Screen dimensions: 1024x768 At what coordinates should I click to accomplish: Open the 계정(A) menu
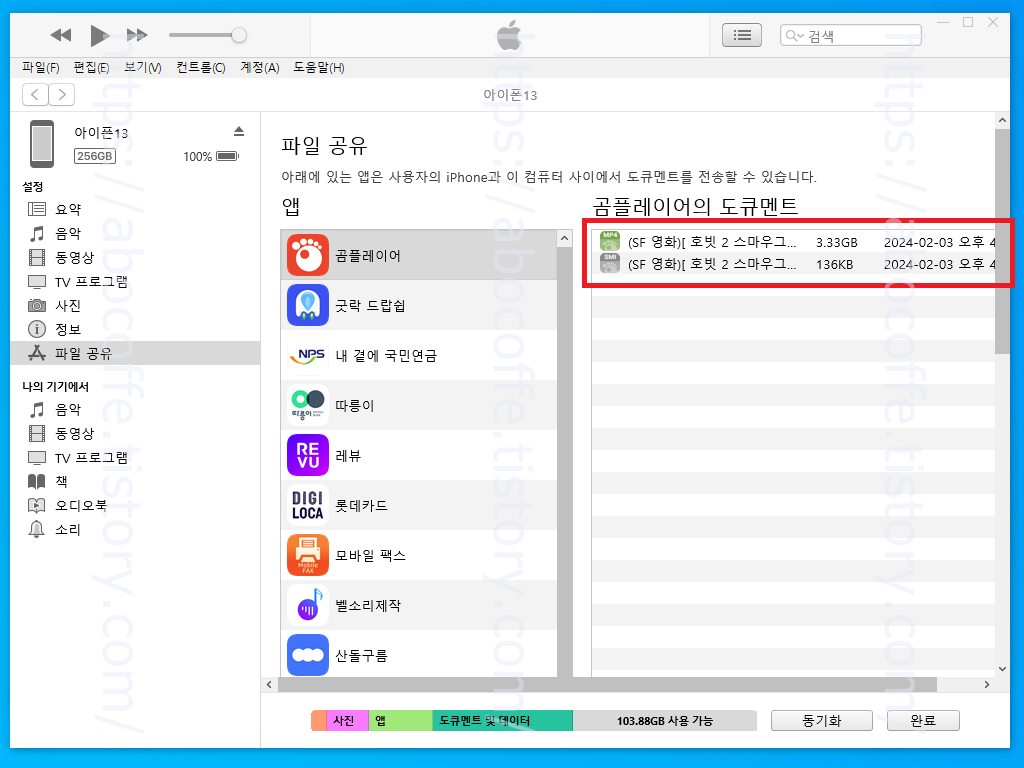260,68
